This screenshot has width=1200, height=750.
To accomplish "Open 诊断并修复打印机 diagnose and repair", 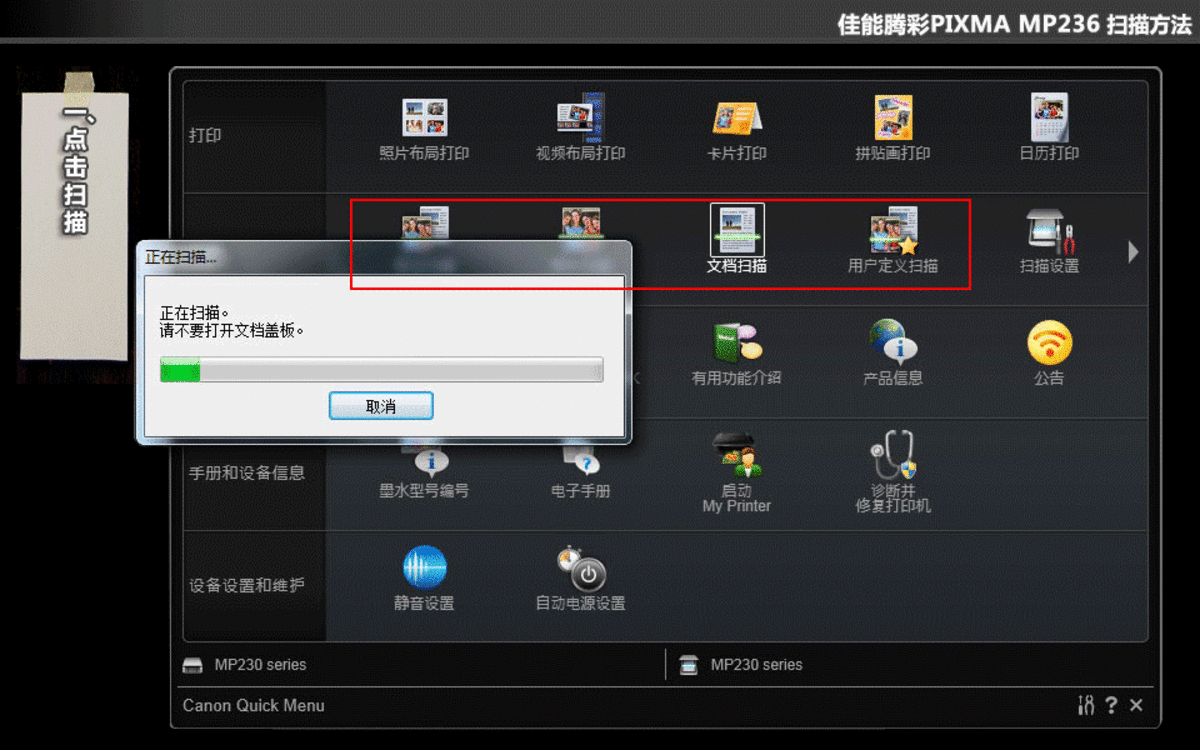I will (893, 473).
